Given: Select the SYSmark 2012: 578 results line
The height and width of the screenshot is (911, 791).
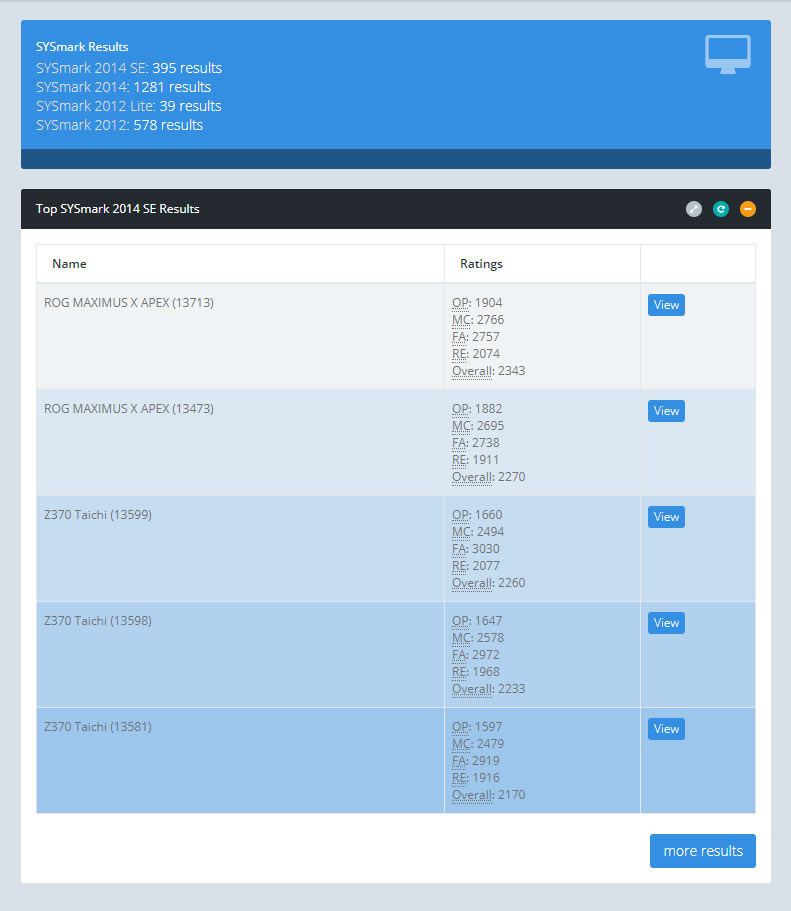Looking at the screenshot, I should point(119,125).
